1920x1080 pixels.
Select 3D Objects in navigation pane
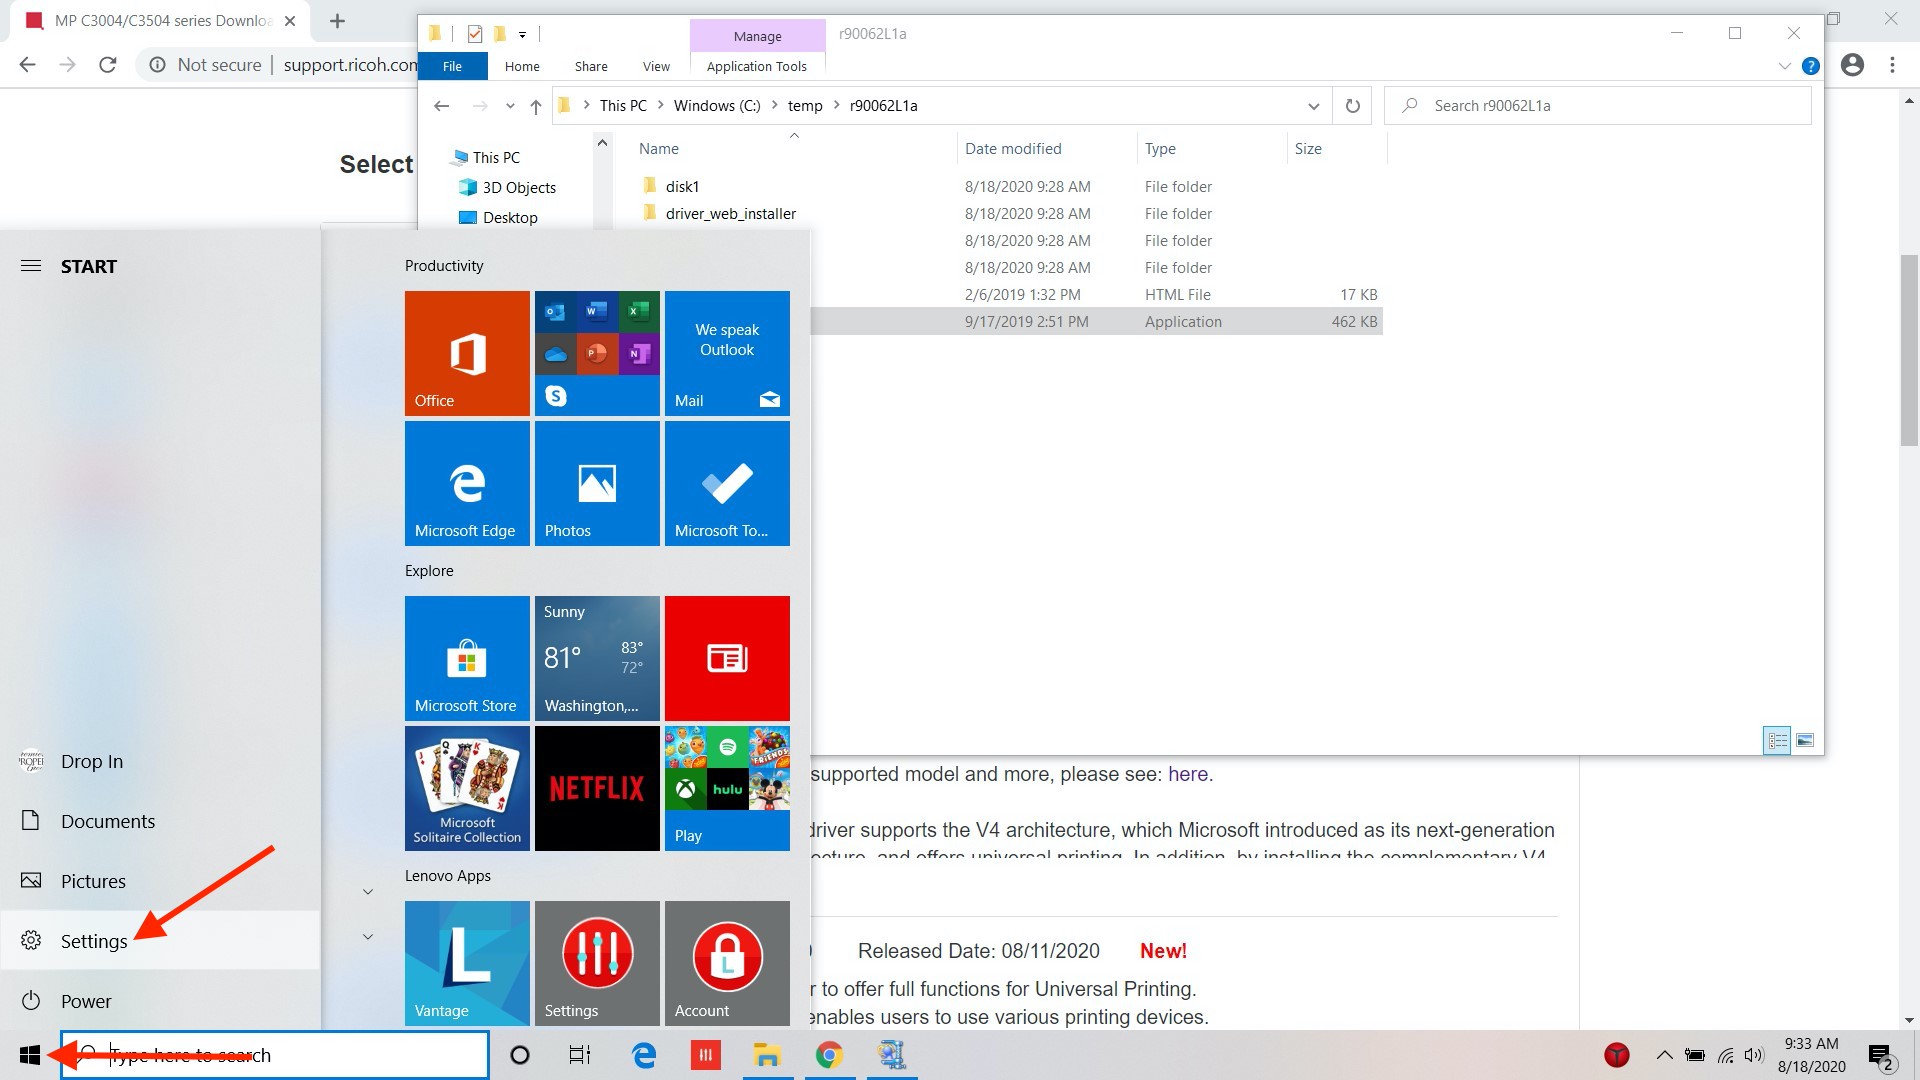click(x=519, y=188)
